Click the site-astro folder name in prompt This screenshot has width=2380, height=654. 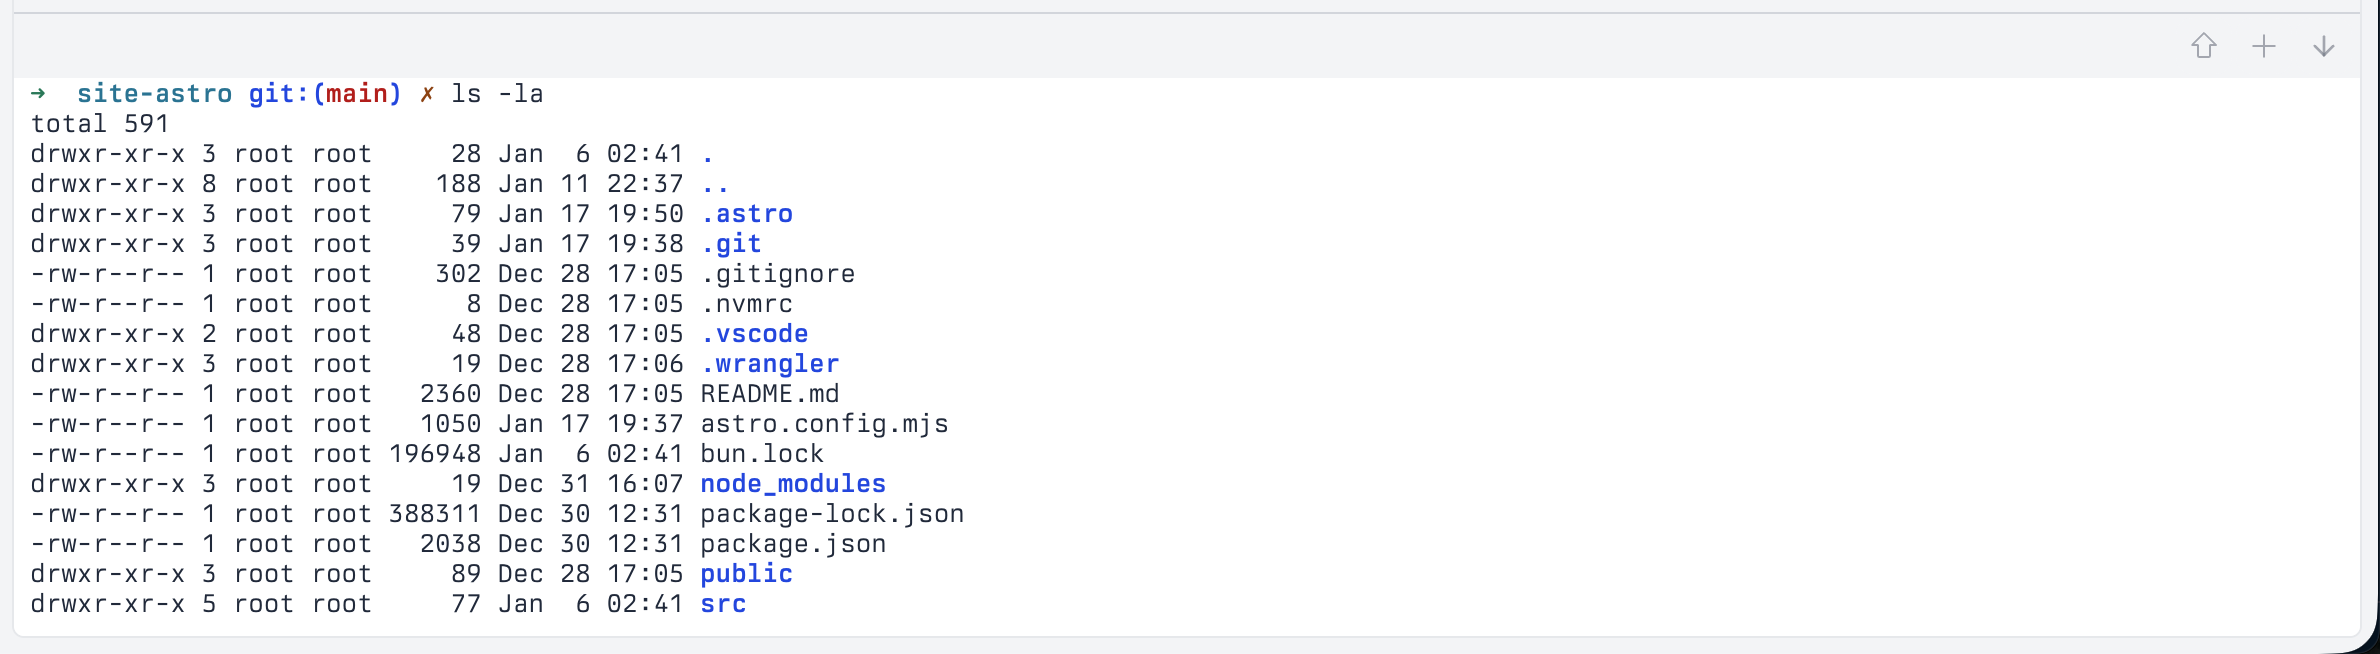coord(155,94)
